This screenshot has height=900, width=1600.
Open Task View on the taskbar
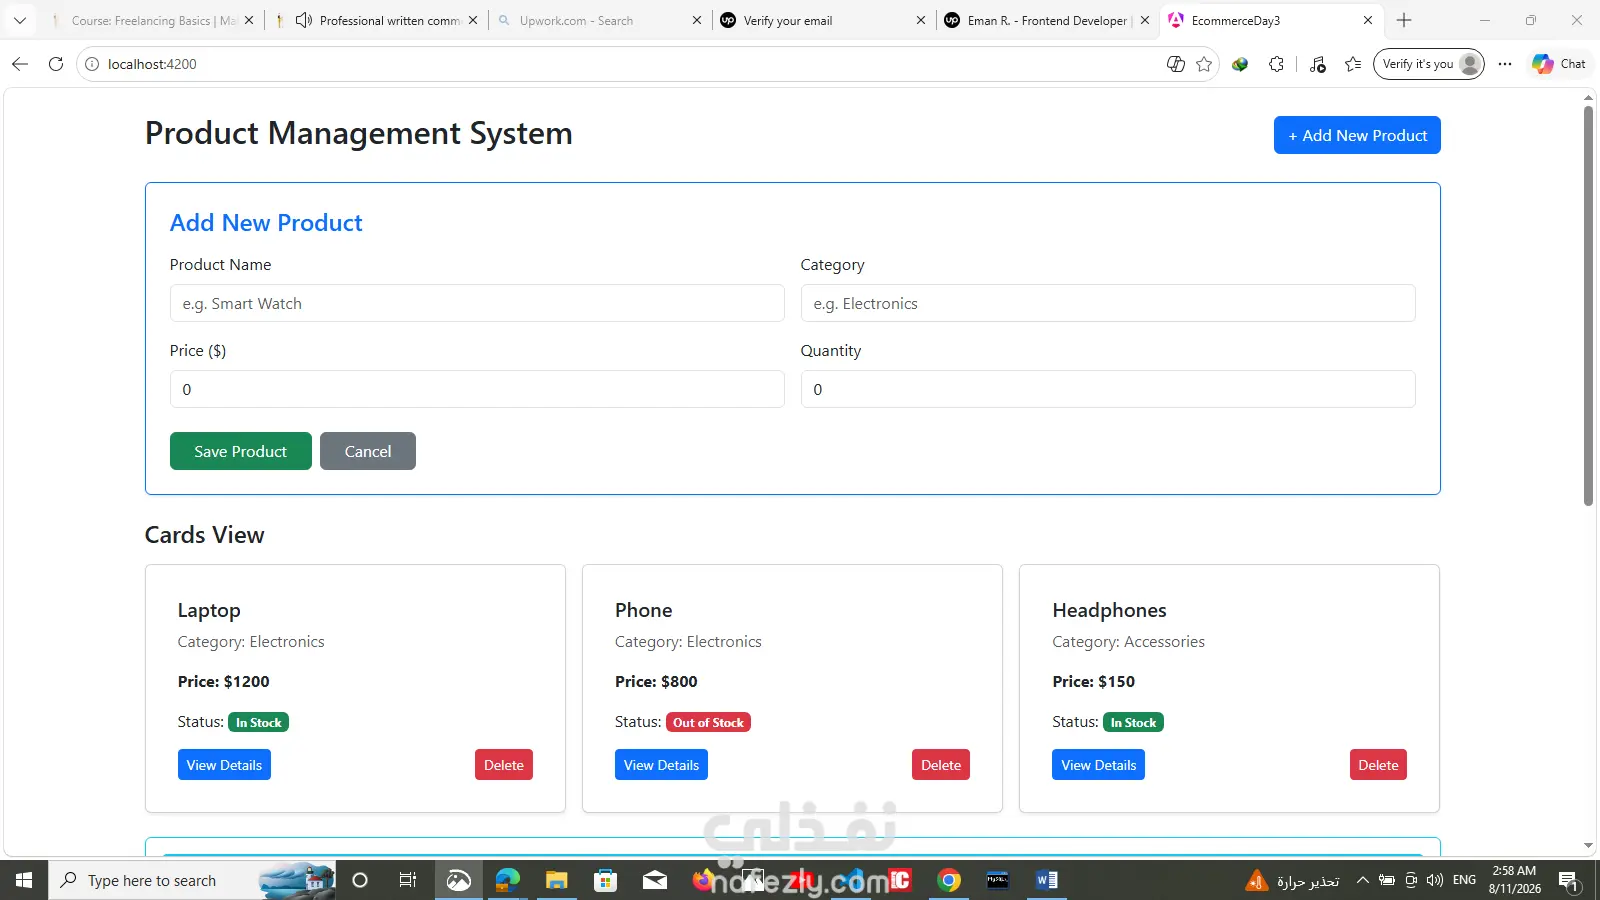coord(407,880)
